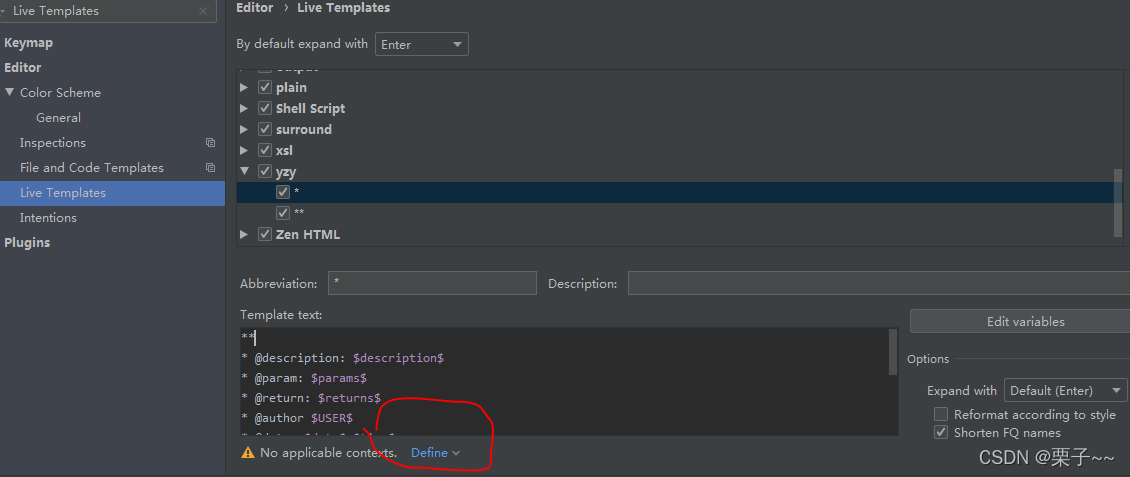Screen dimensions: 1130x477
Task: Open General under Color Scheme
Action: [x=58, y=117]
